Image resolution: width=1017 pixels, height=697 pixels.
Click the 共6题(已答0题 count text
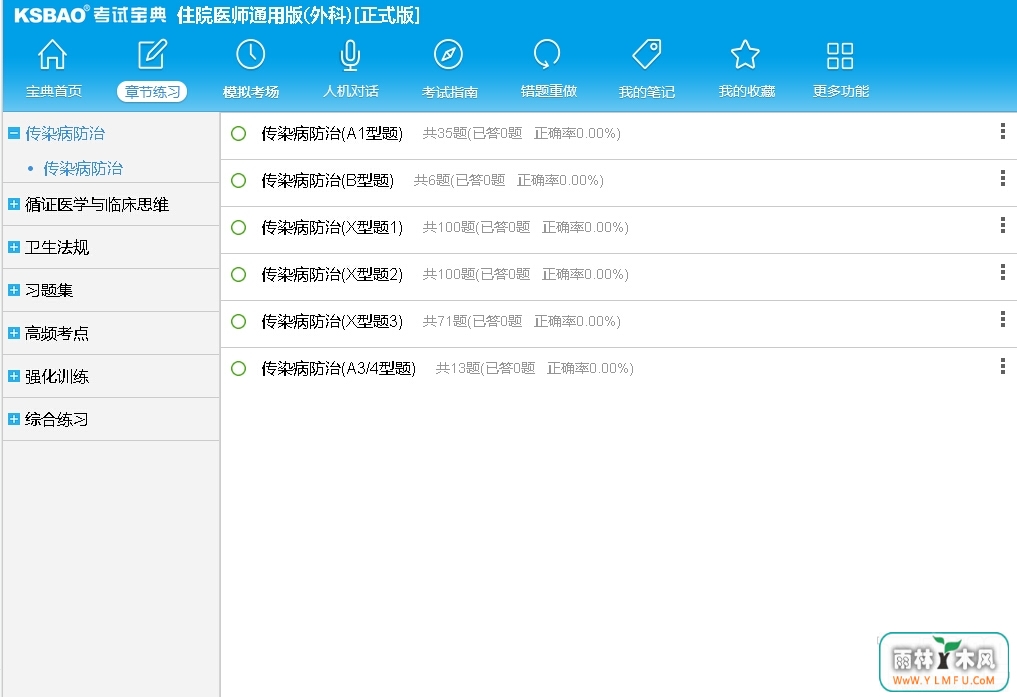coord(459,180)
